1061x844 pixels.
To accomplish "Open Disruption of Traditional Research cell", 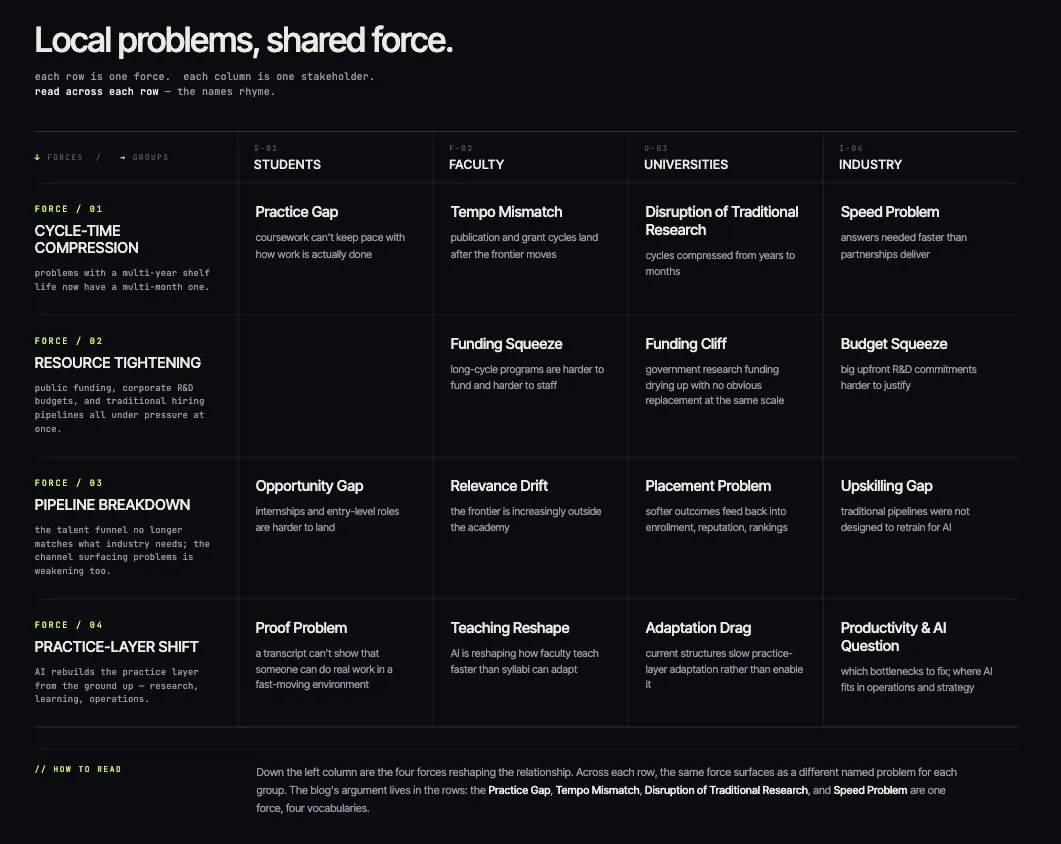I will pos(725,249).
